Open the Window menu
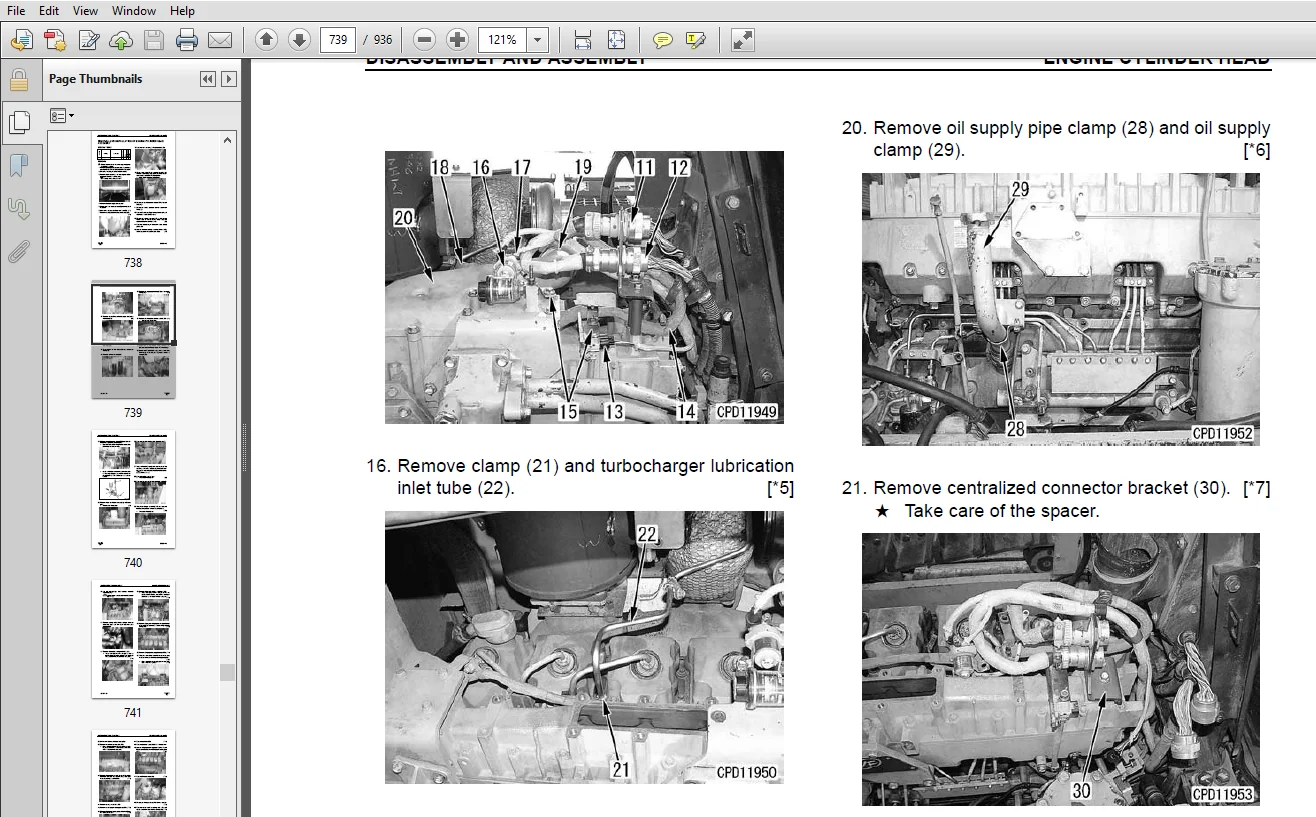This screenshot has width=1316, height=817. coord(133,10)
